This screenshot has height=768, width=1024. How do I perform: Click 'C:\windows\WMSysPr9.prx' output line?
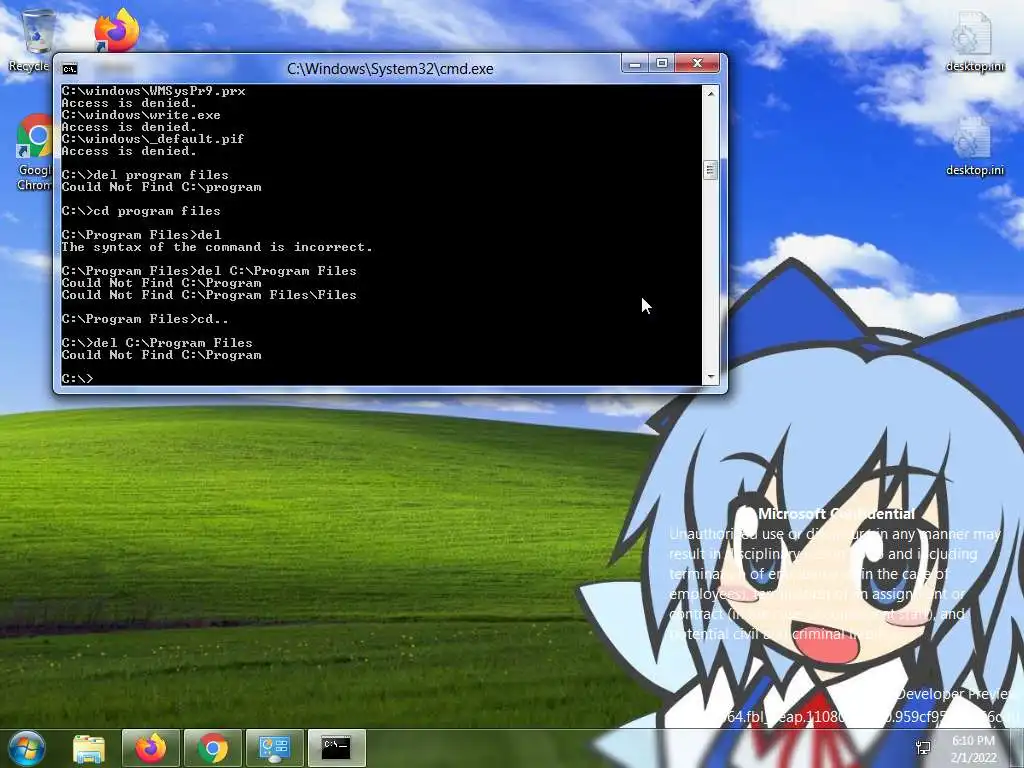click(x=153, y=91)
